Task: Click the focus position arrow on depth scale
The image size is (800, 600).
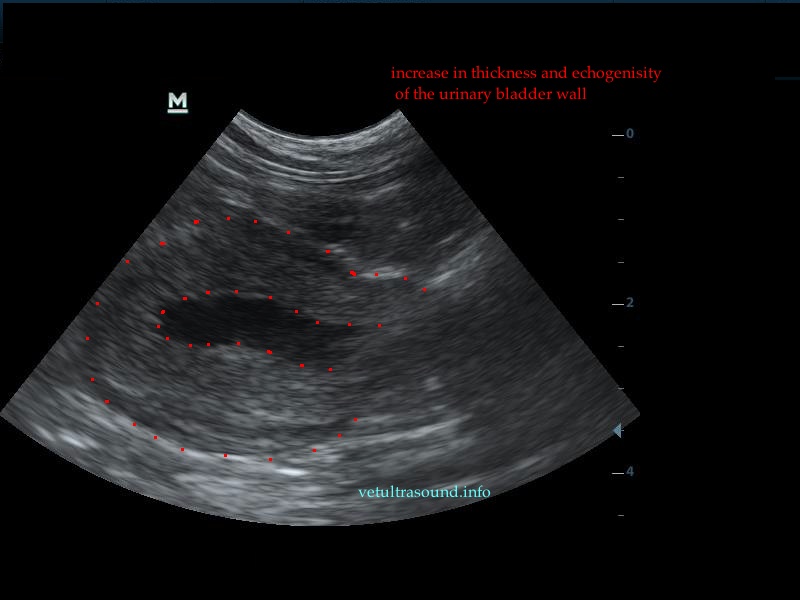Action: click(x=617, y=430)
